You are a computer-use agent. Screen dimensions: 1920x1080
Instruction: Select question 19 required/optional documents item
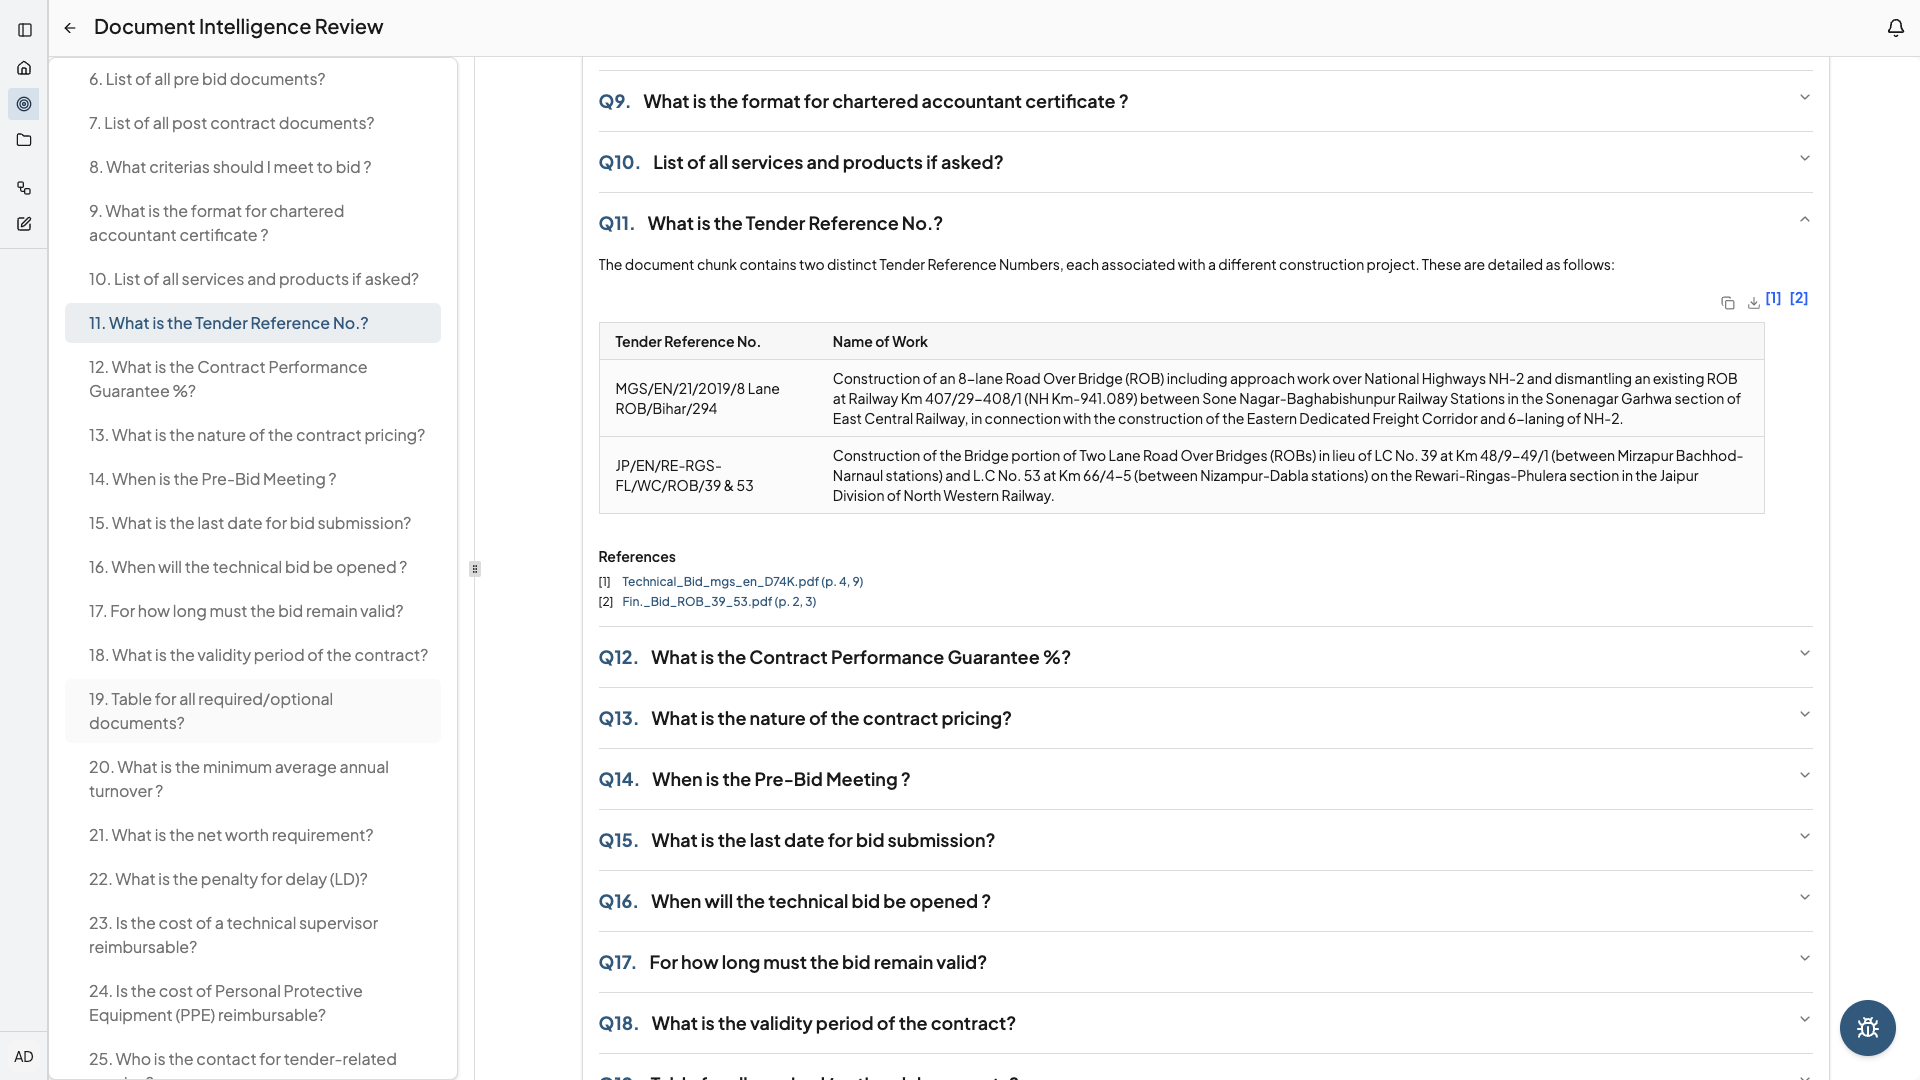[211, 711]
